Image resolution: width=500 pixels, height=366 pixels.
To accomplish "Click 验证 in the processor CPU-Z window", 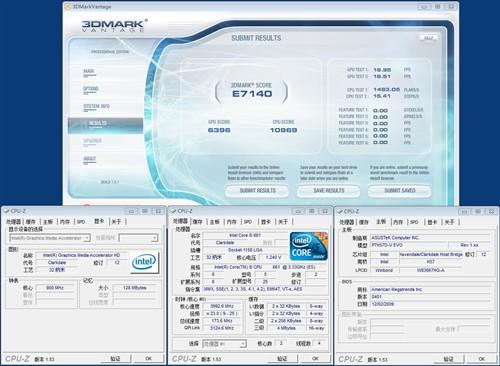I will pyautogui.click(x=282, y=359).
